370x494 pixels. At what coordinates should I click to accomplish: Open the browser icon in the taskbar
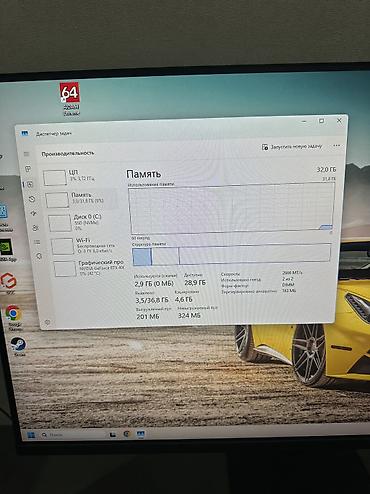(127, 434)
